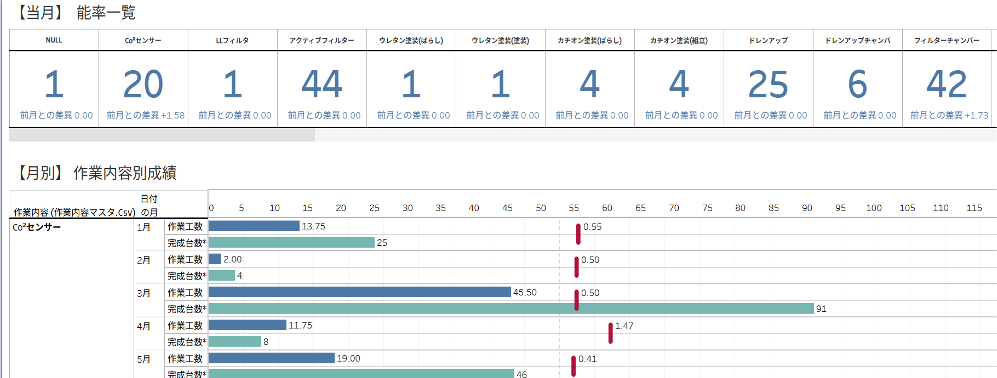
Task: Select the カチオン塗装(ばらし) column header
Action: click(589, 39)
